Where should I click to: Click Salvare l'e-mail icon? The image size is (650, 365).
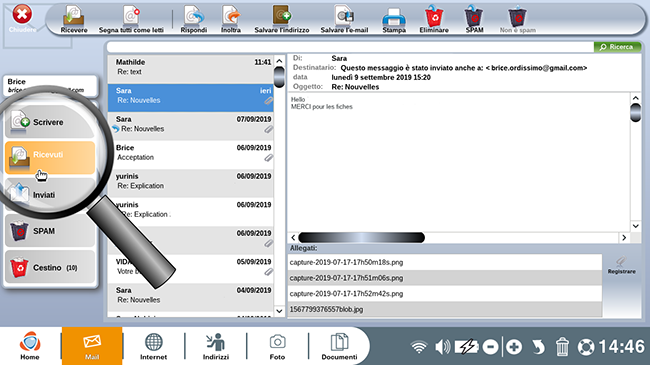pos(344,19)
